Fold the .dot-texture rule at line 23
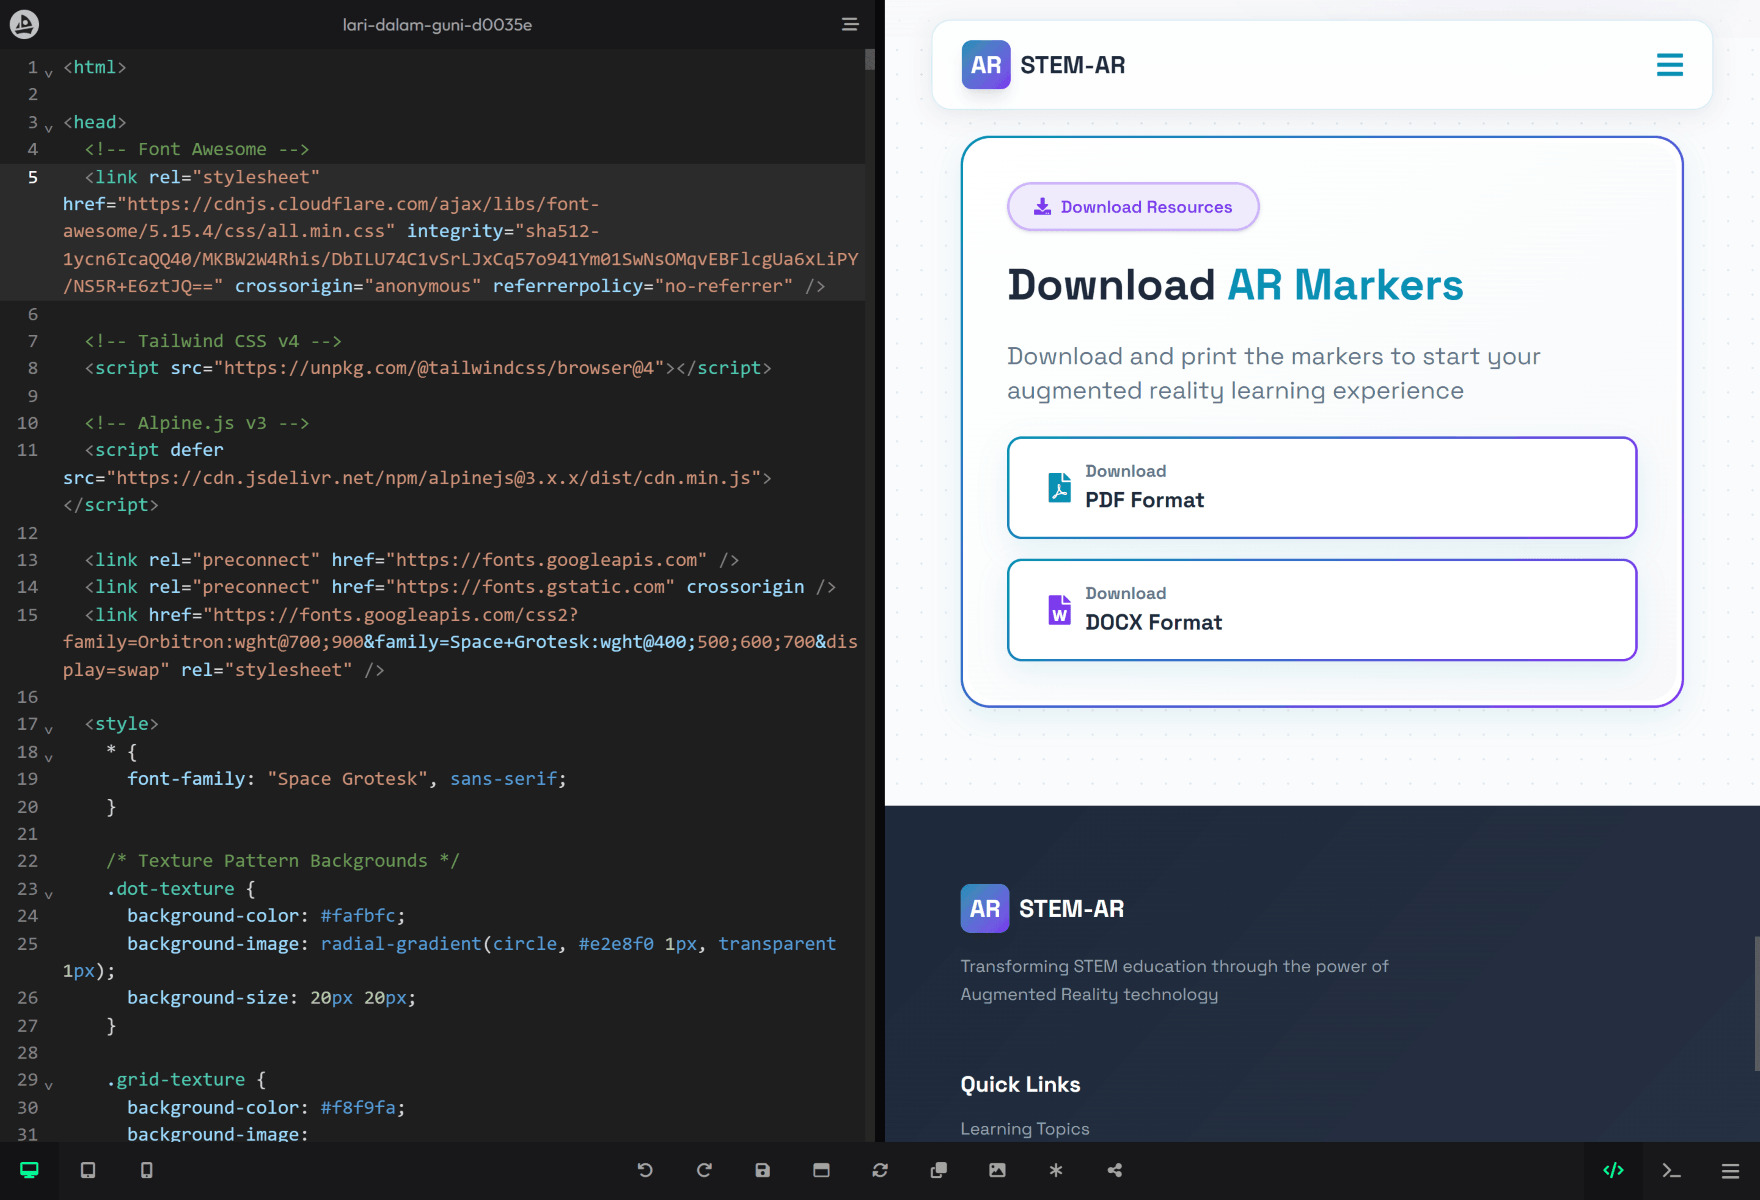This screenshot has height=1200, width=1760. 49,893
